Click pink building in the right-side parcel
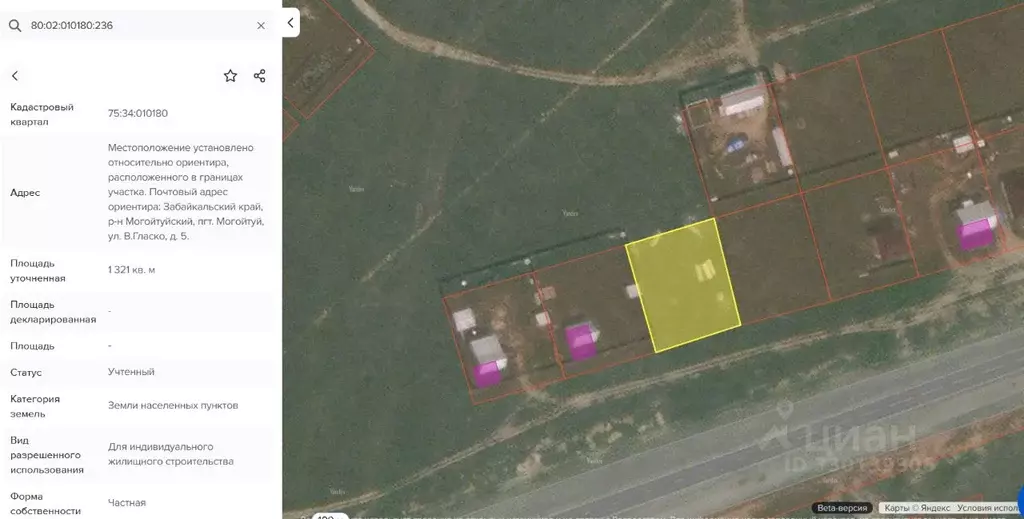The width and height of the screenshot is (1024, 519). coord(974,234)
